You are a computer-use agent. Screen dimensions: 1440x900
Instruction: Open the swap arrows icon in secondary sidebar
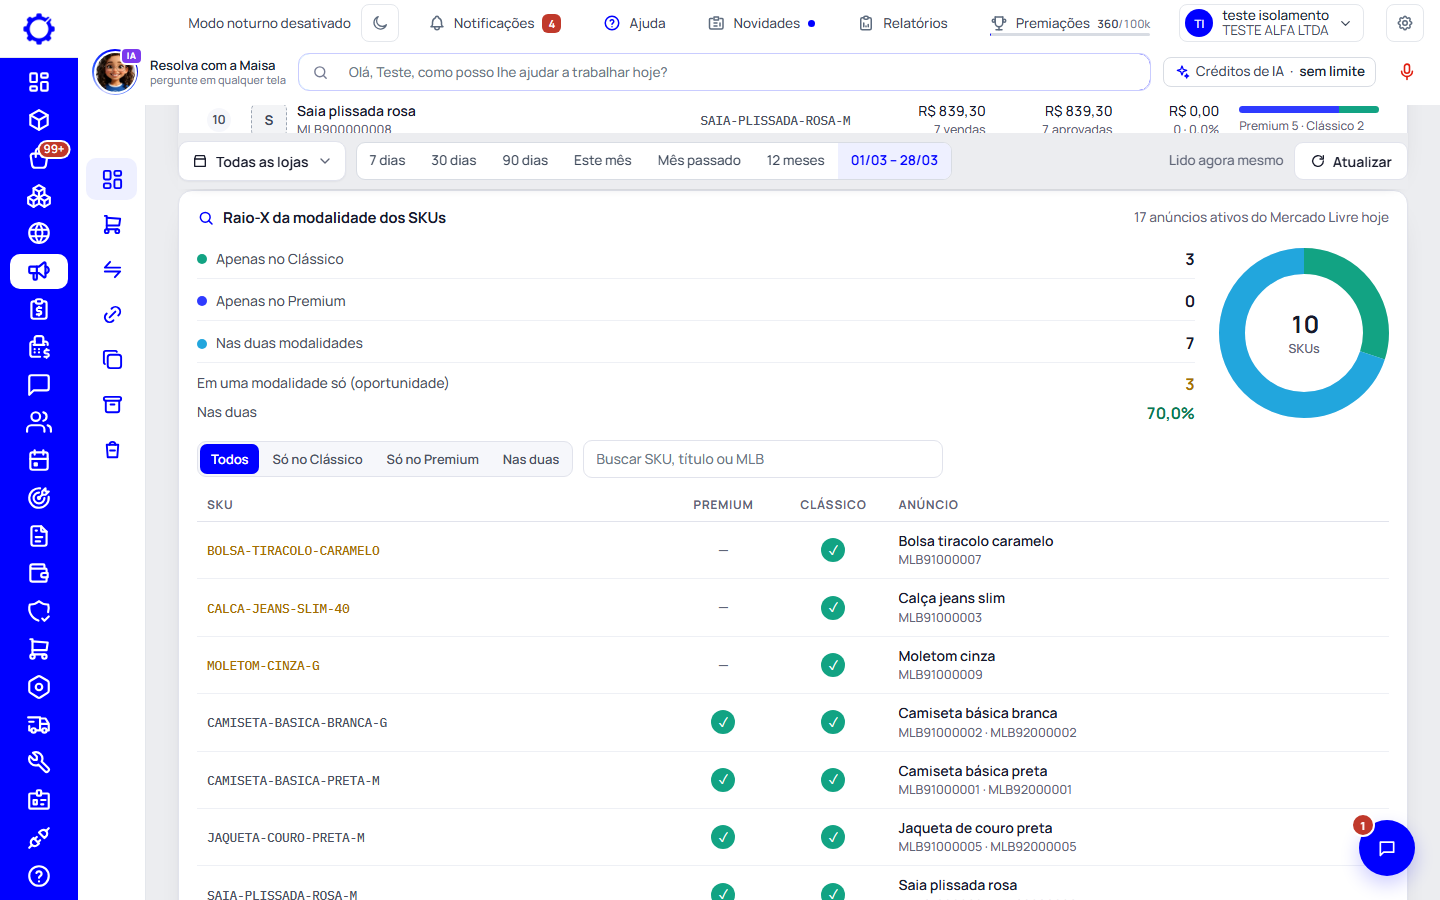pos(112,270)
